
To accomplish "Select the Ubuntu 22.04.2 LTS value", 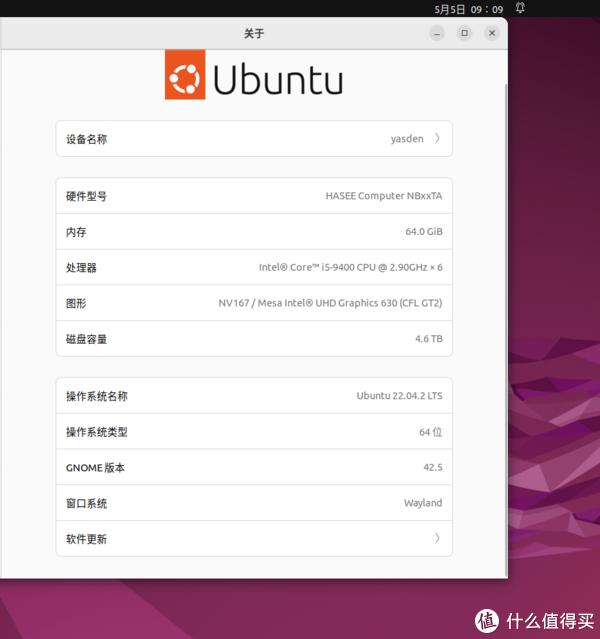I will (x=399, y=396).
